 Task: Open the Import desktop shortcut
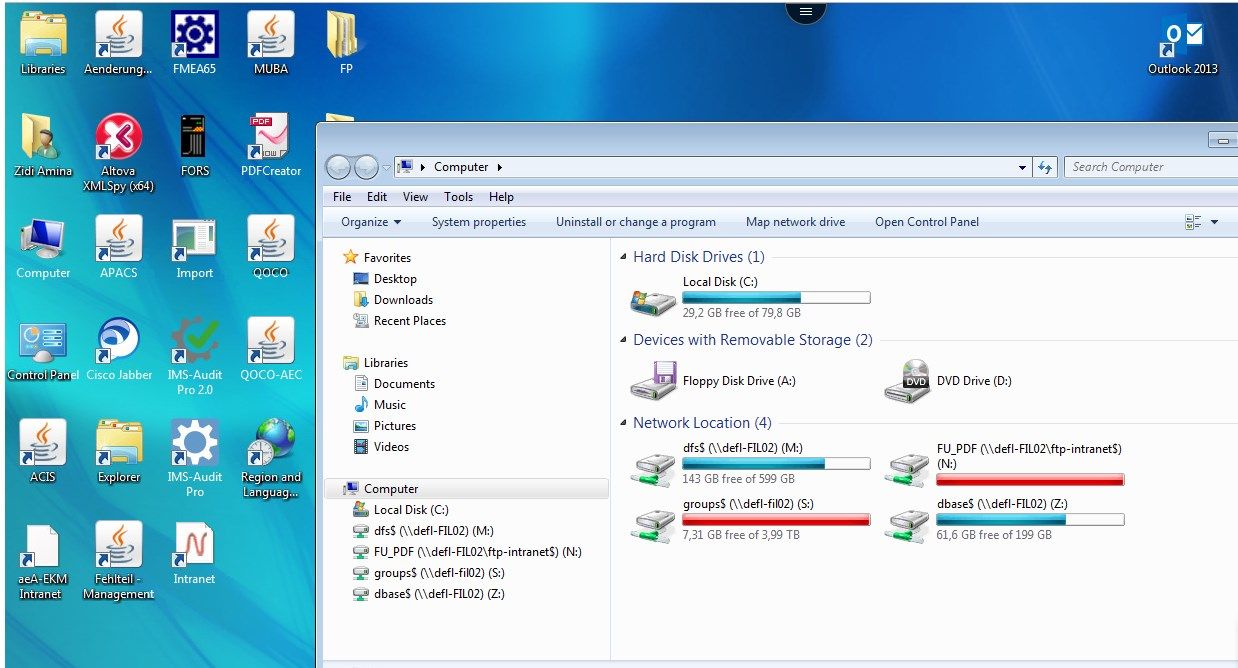click(195, 248)
